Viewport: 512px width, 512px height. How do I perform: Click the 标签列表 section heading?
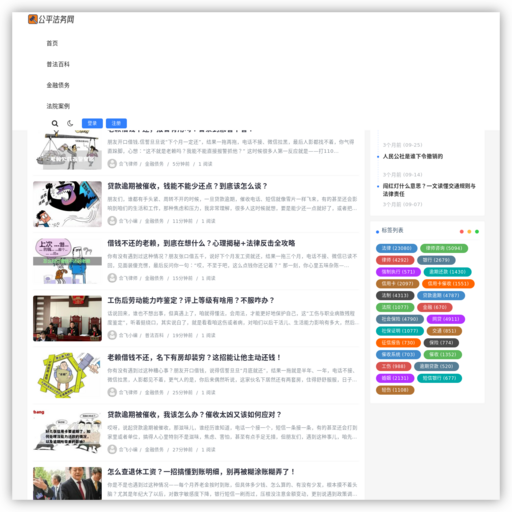392,230
